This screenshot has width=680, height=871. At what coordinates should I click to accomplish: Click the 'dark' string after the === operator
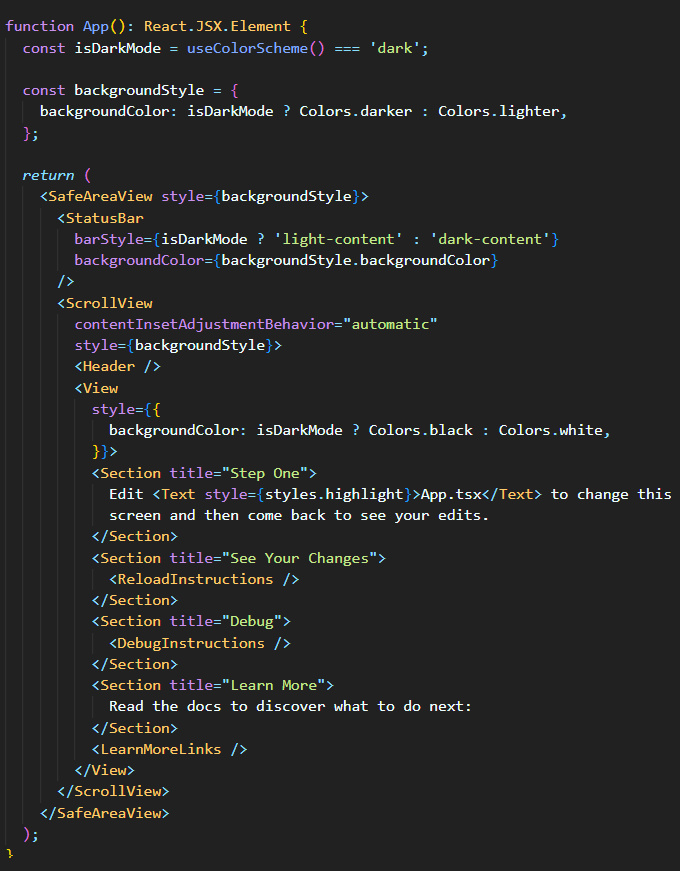point(394,48)
